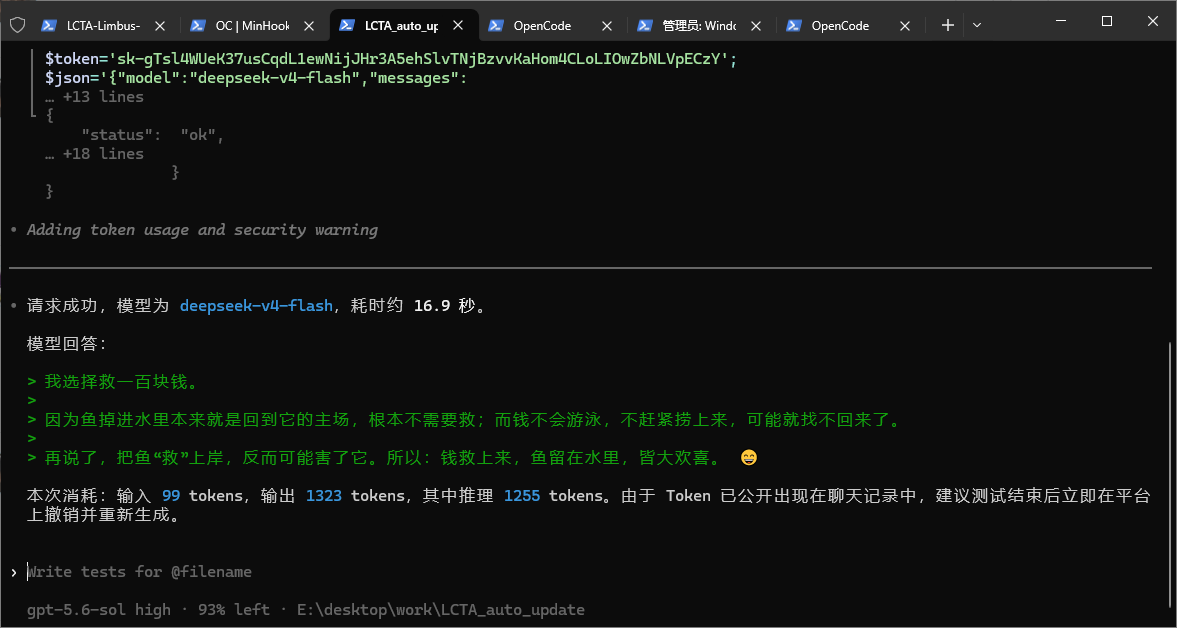1177x628 pixels.
Task: Click the grinning emoji in the answer
Action: 748,458
